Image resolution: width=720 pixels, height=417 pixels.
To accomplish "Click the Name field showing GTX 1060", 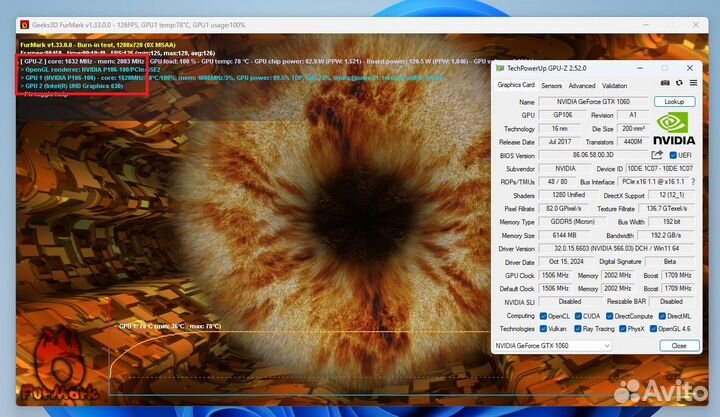I will (593, 101).
